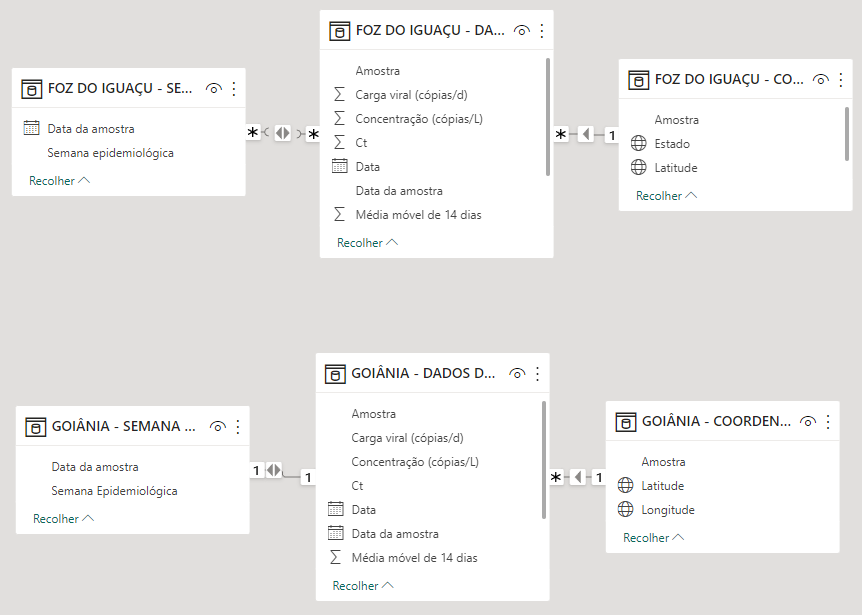Select the filter direction arrow near FOZ DO IGUAÇU - CO...
862x615 pixels.
[586, 134]
